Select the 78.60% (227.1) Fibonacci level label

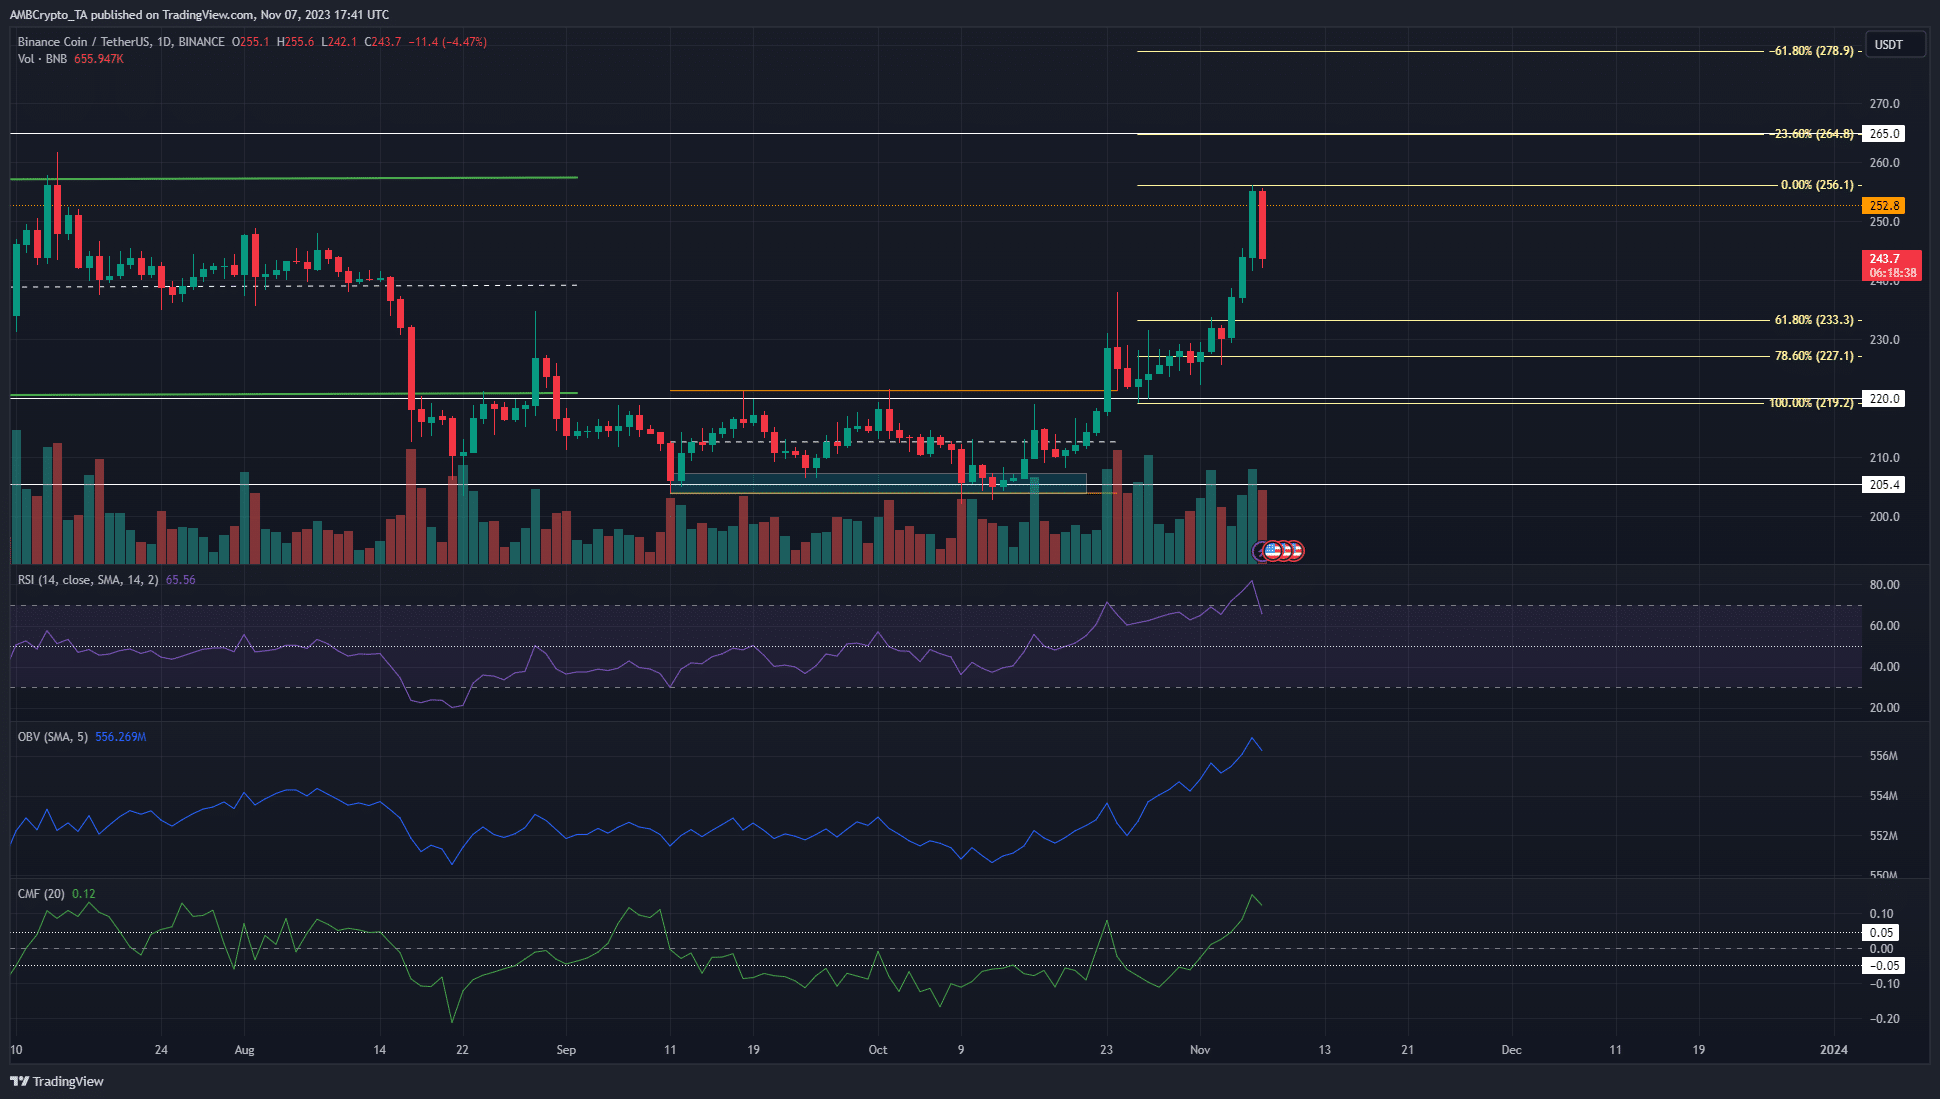click(x=1813, y=356)
